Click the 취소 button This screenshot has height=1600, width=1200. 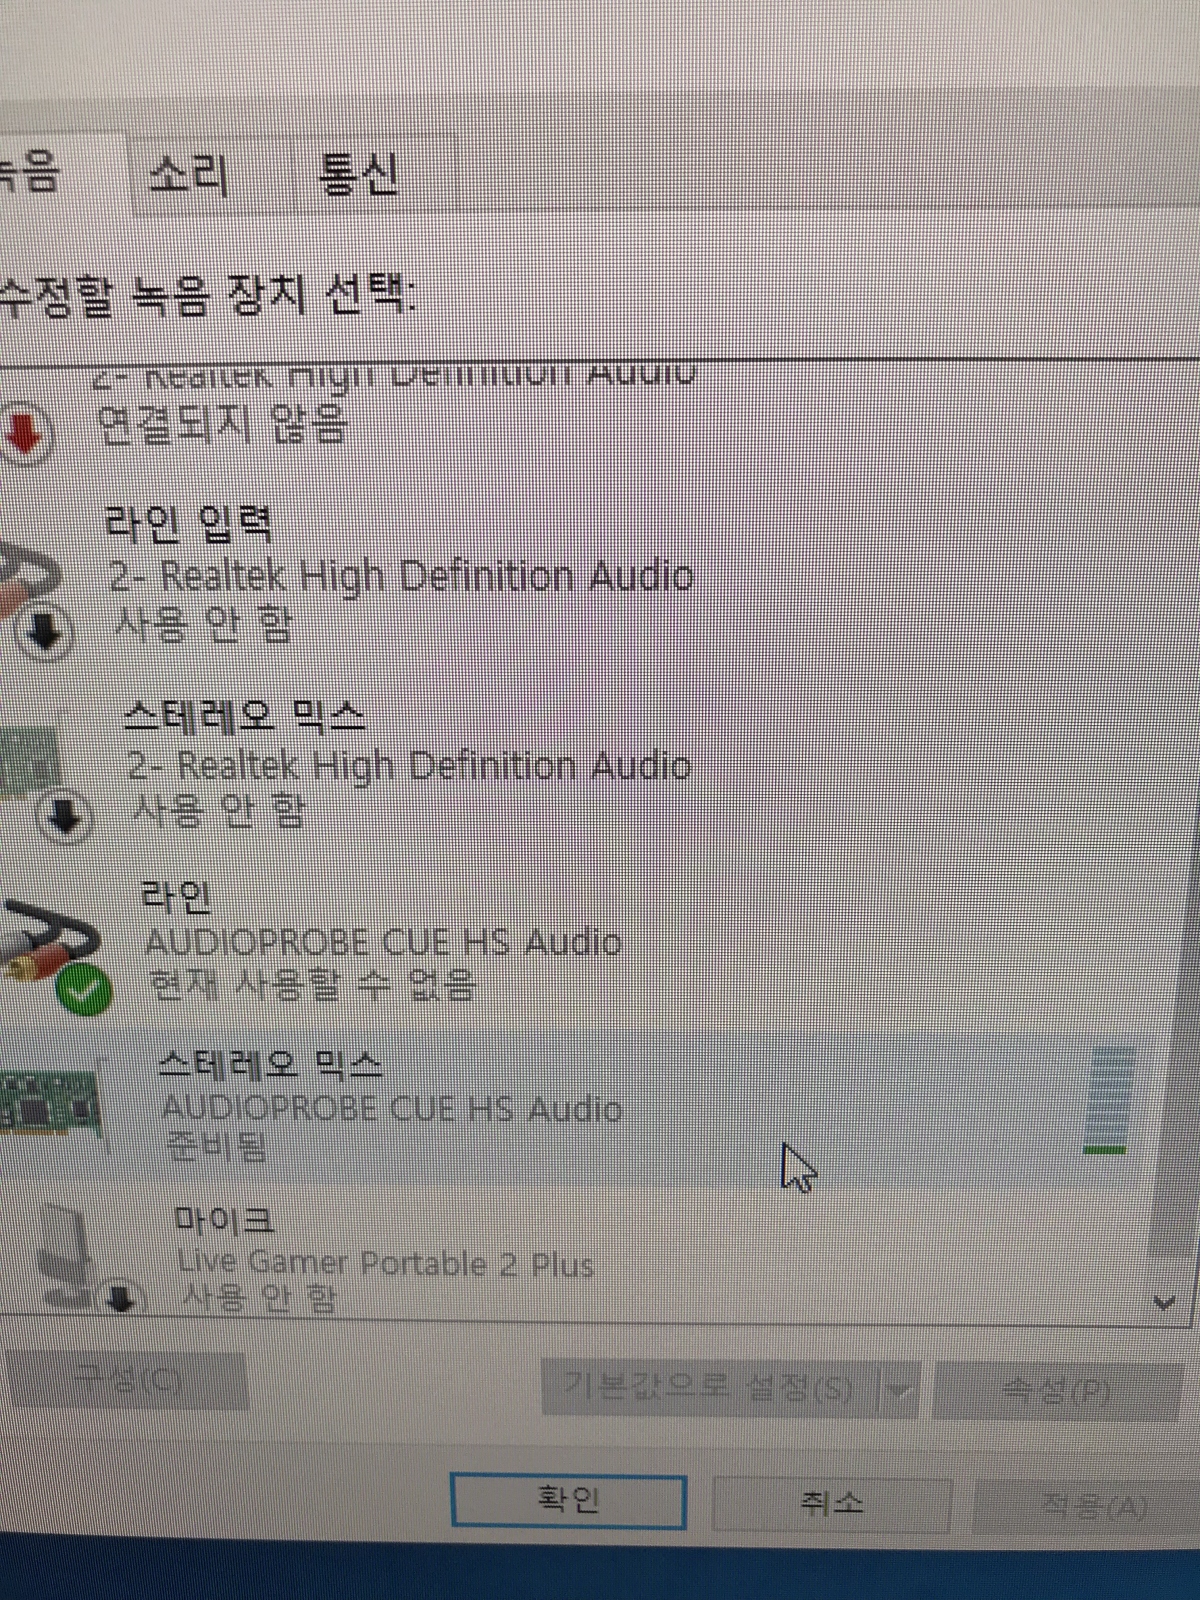click(x=831, y=1503)
